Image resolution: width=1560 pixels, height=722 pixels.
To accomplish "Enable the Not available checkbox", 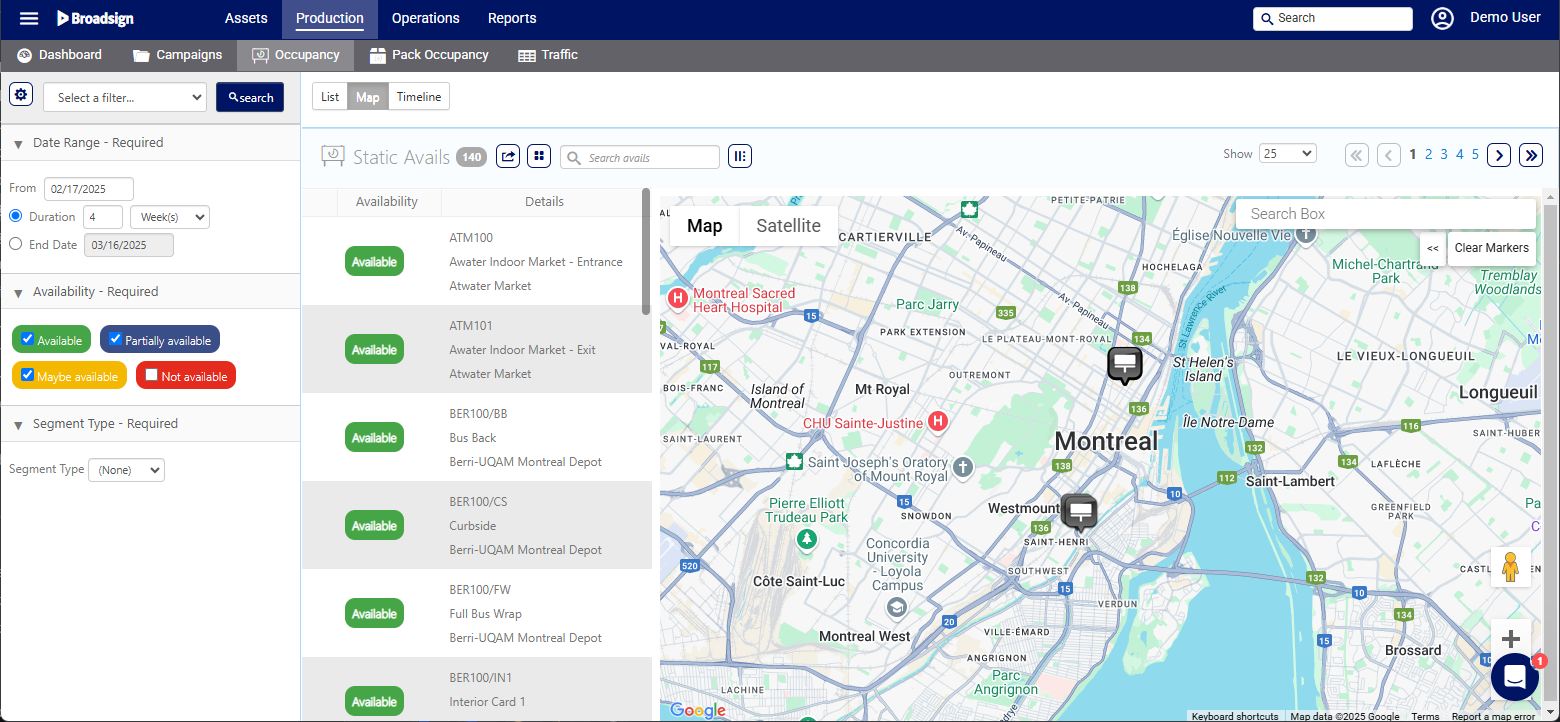I will [x=152, y=375].
